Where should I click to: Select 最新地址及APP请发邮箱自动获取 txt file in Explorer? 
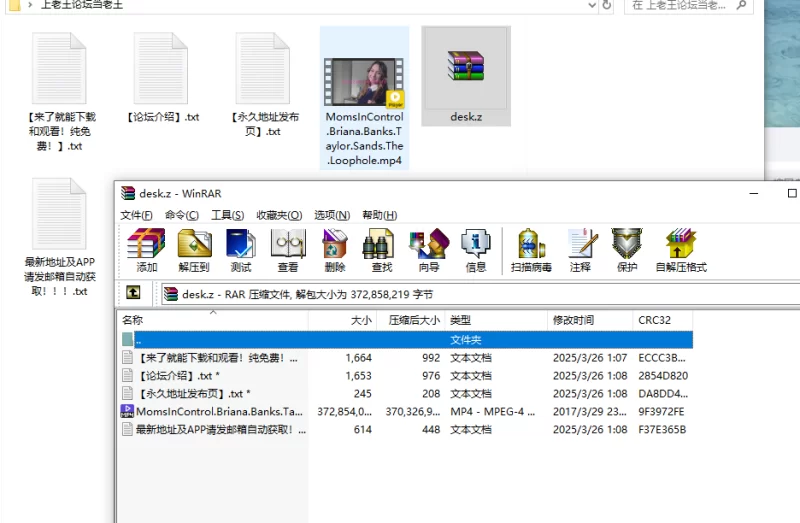pyautogui.click(x=60, y=237)
